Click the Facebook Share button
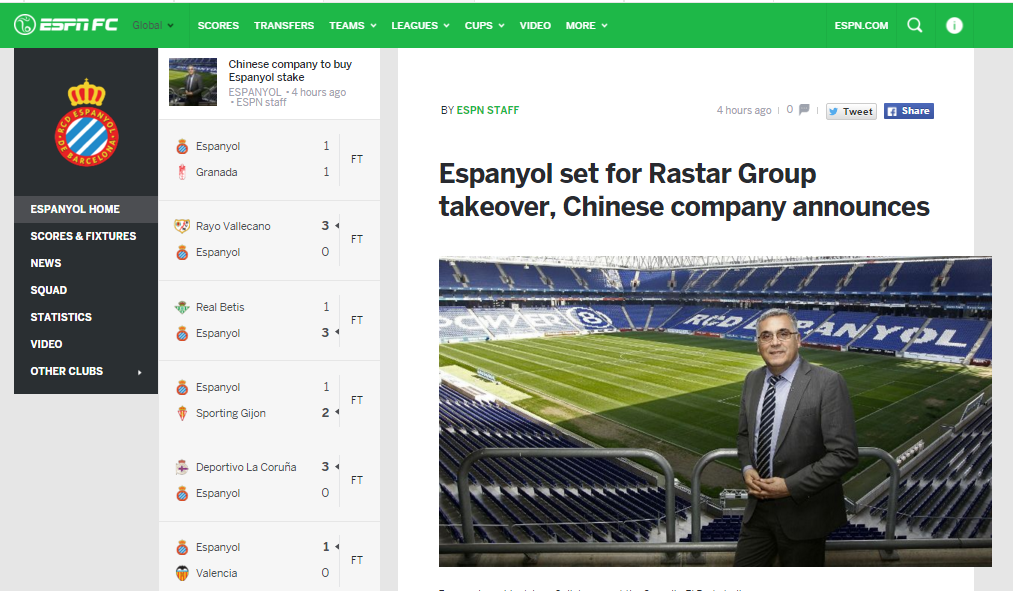 908,111
